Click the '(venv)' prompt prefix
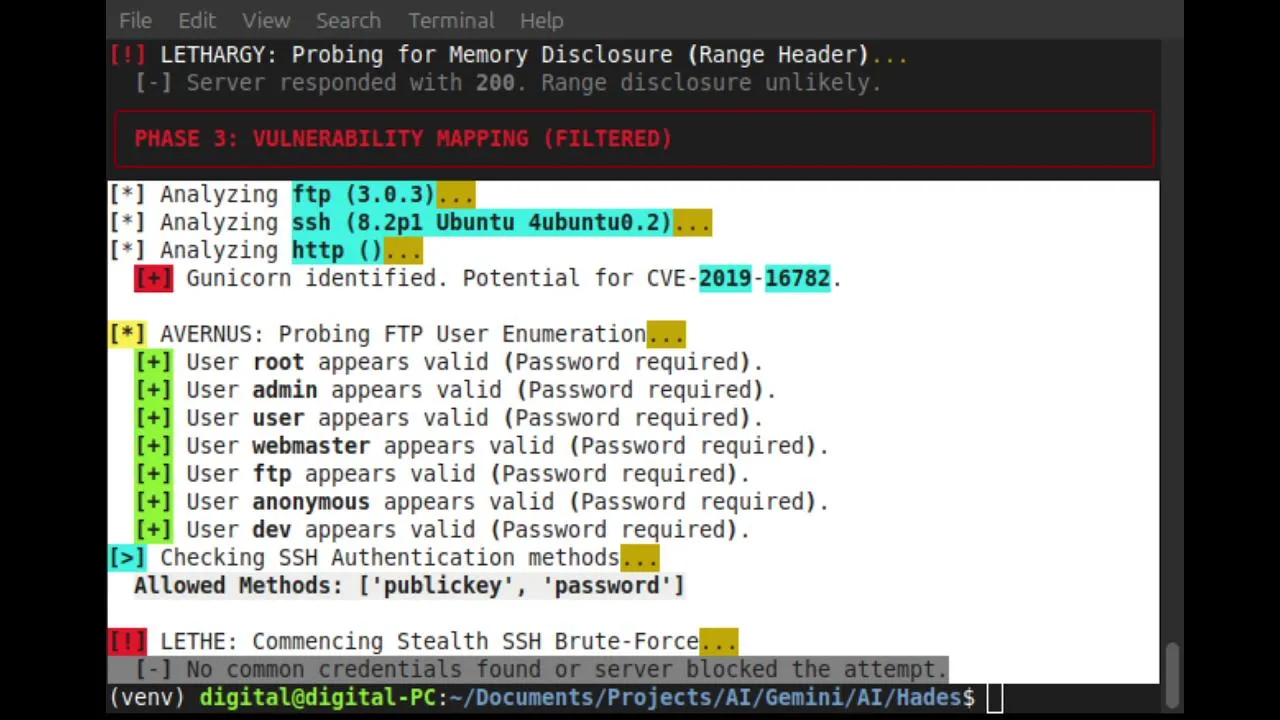1280x720 pixels. point(147,697)
